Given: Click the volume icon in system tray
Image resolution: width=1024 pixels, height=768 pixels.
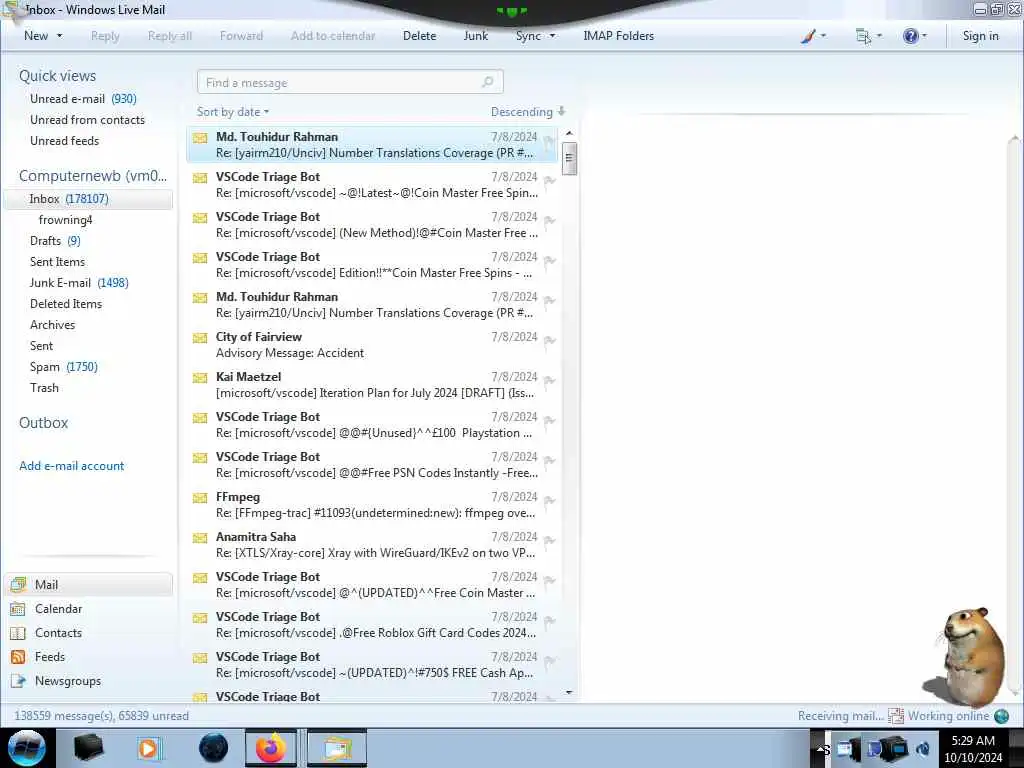Looking at the screenshot, I should click(x=923, y=748).
